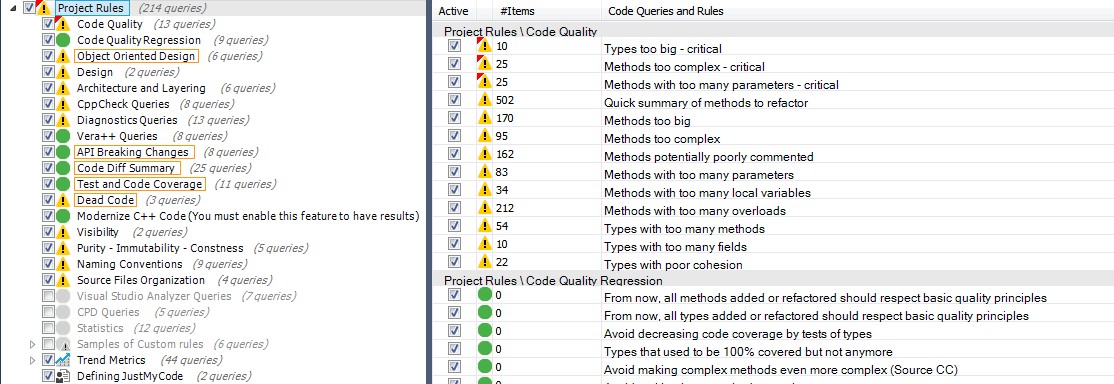Click the green circle beside Code Quality Regression group
The height and width of the screenshot is (384, 1114).
tap(63, 40)
